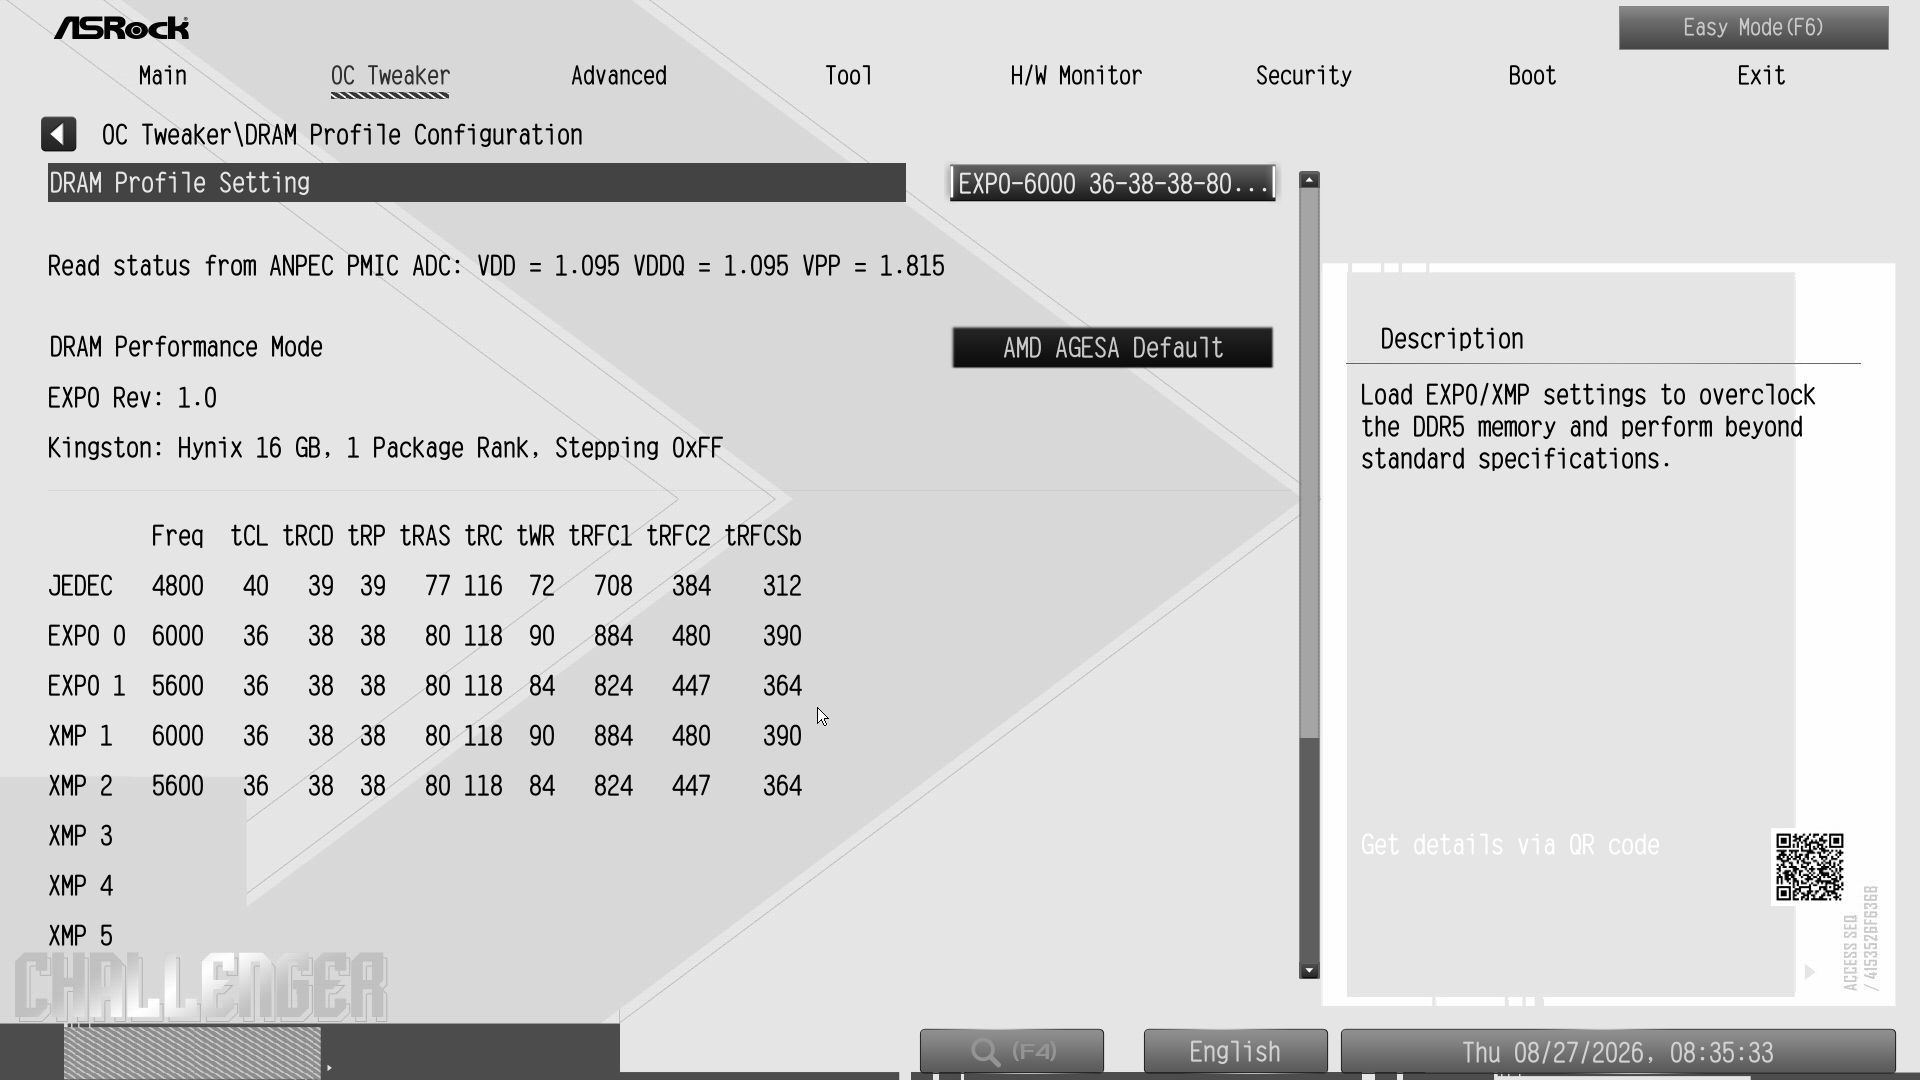1920x1080 pixels.
Task: Click the breadcrumb OC Tweaker\DRAM Profile Configuration
Action: point(342,135)
